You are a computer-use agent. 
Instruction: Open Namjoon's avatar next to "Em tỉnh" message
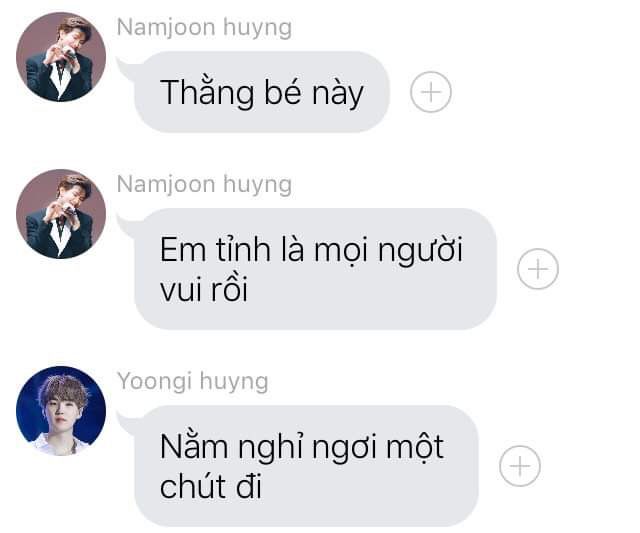coord(61,213)
